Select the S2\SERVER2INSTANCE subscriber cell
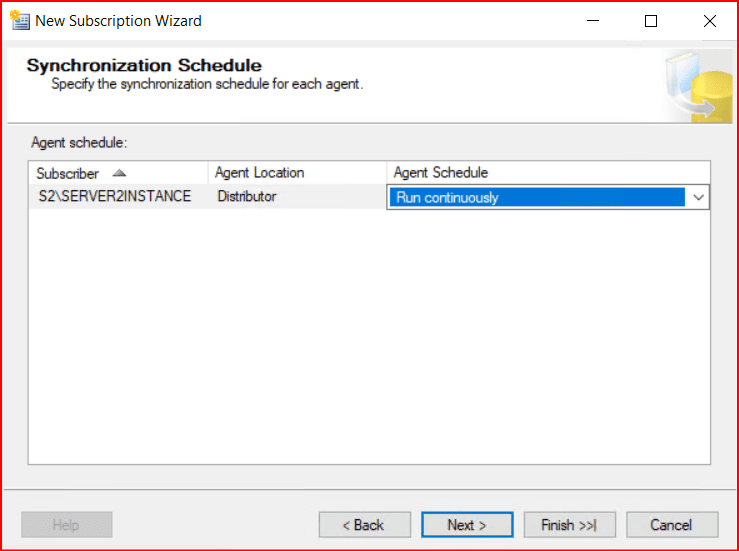The width and height of the screenshot is (739, 551). tap(114, 197)
